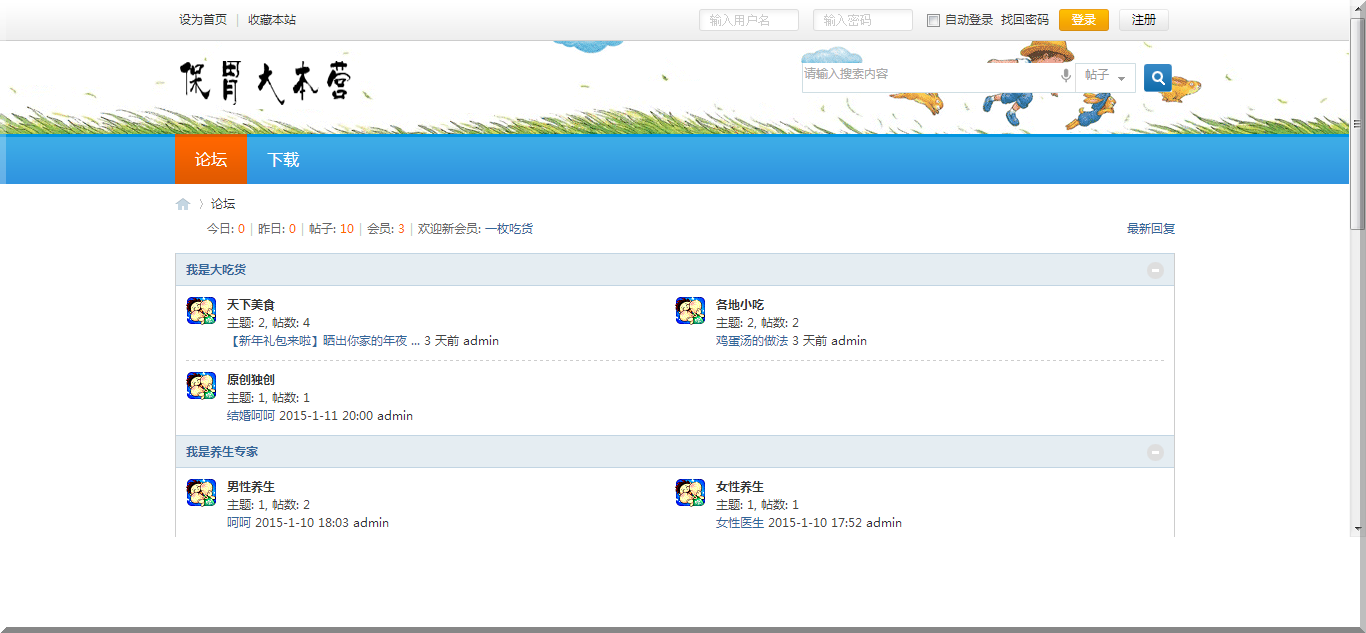
Task: Click the 注册 register button
Action: coord(1143,20)
